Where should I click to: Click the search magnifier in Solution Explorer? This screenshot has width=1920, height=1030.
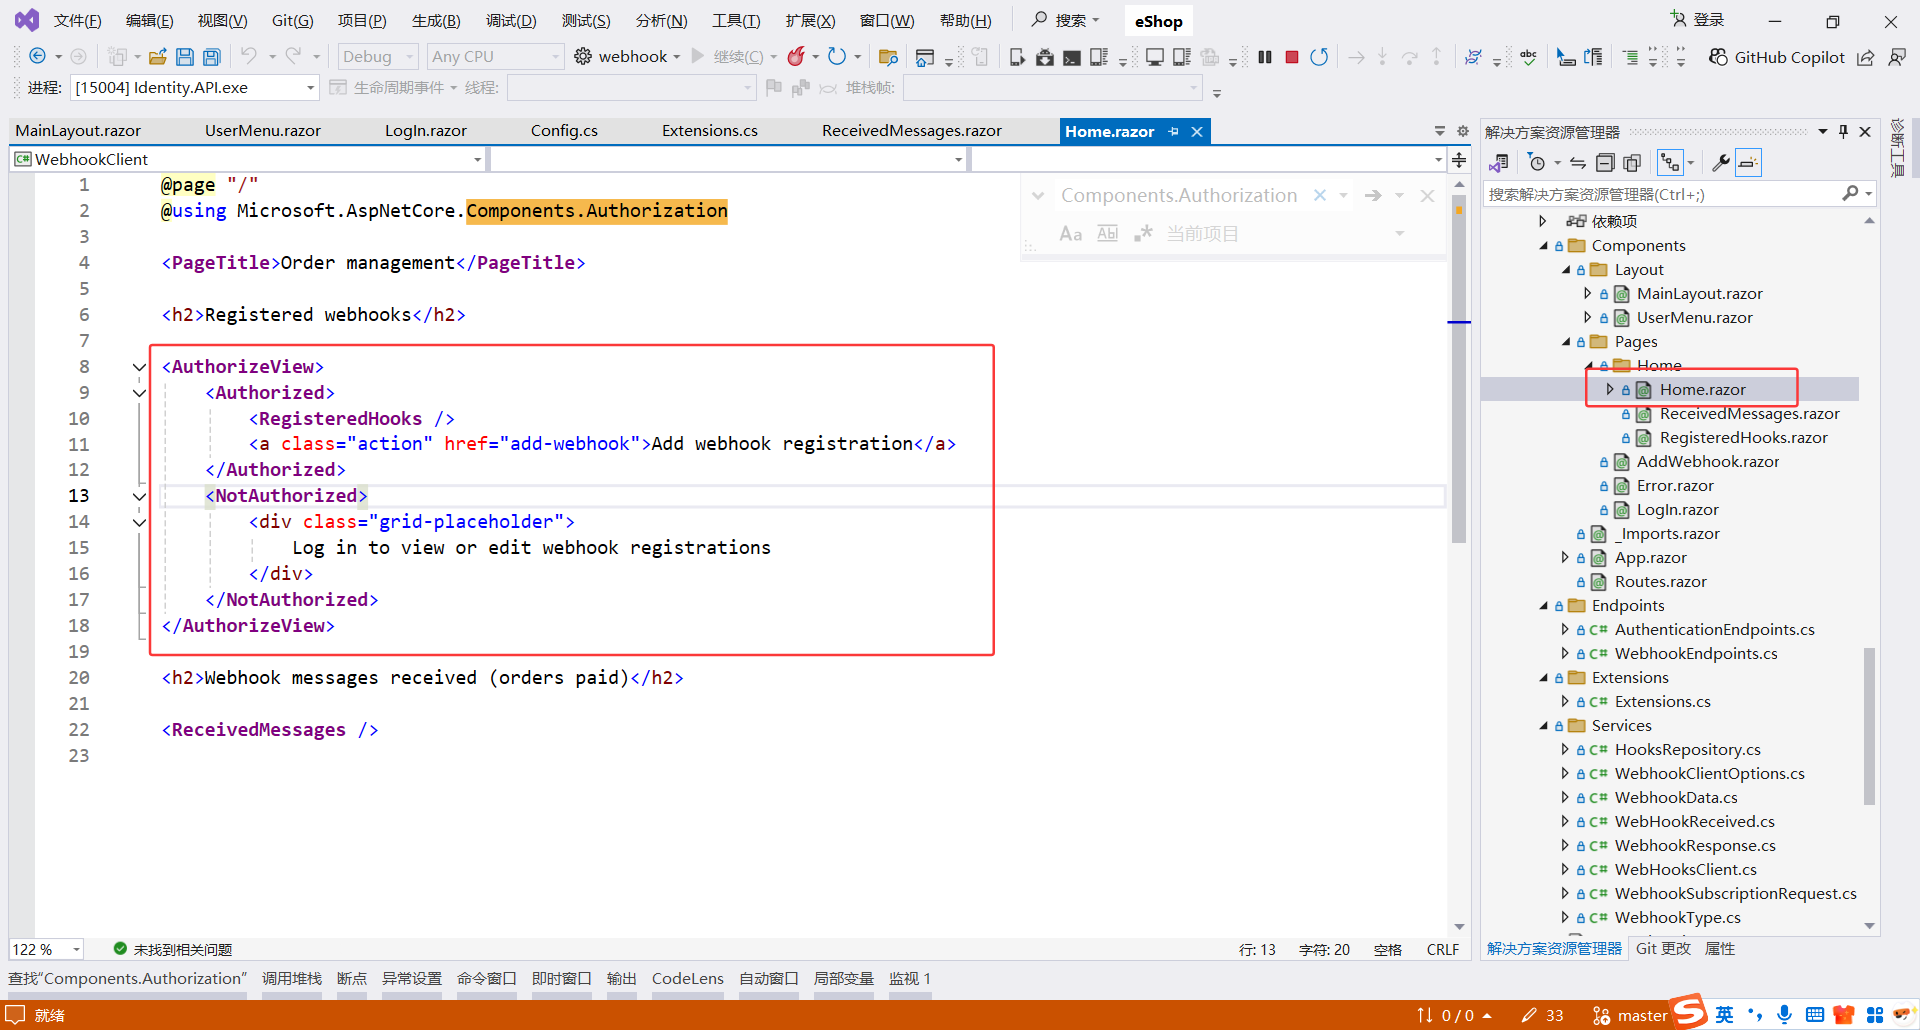tap(1851, 193)
